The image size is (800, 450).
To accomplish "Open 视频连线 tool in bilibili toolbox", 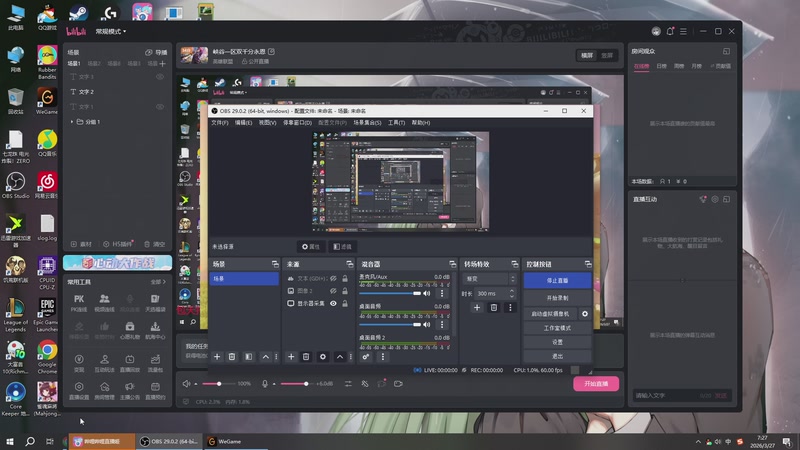I will point(105,302).
